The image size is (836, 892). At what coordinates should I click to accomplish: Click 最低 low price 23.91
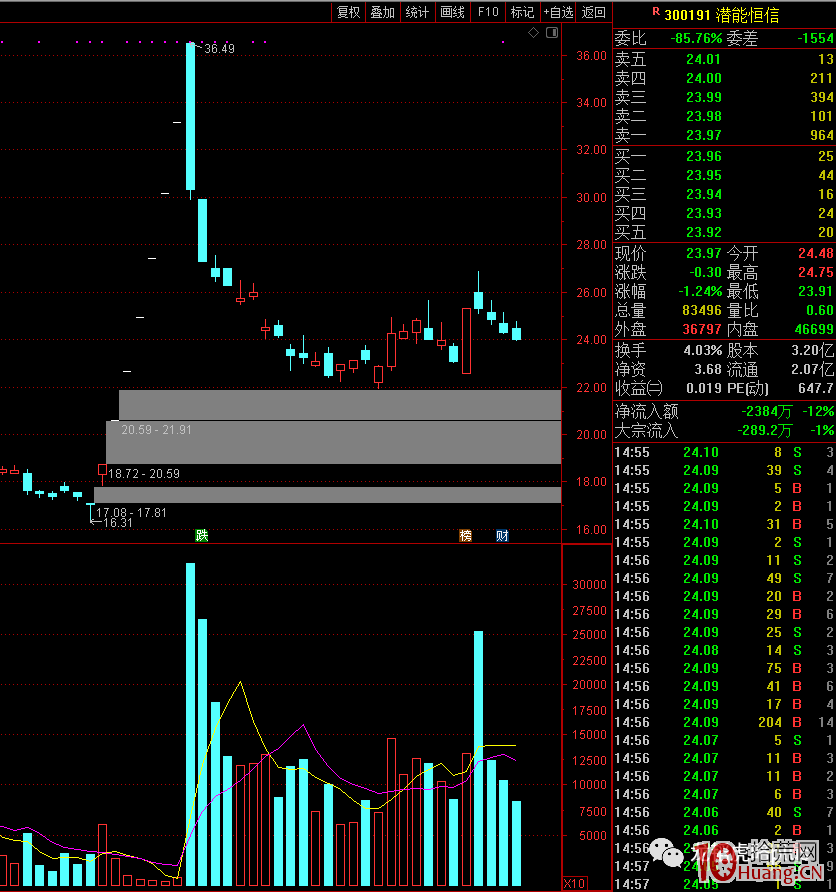click(x=816, y=291)
